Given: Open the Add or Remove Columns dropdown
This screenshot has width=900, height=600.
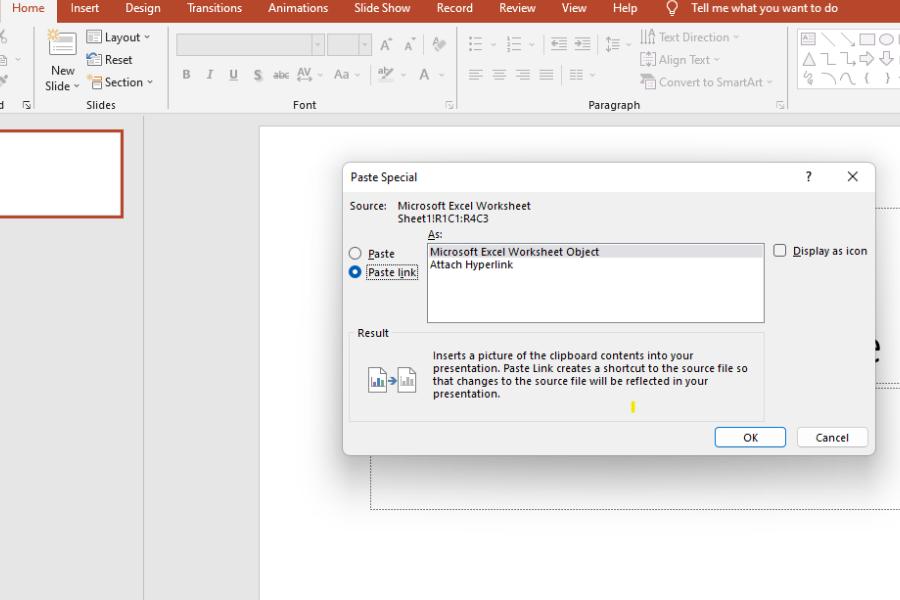Looking at the screenshot, I should (581, 75).
